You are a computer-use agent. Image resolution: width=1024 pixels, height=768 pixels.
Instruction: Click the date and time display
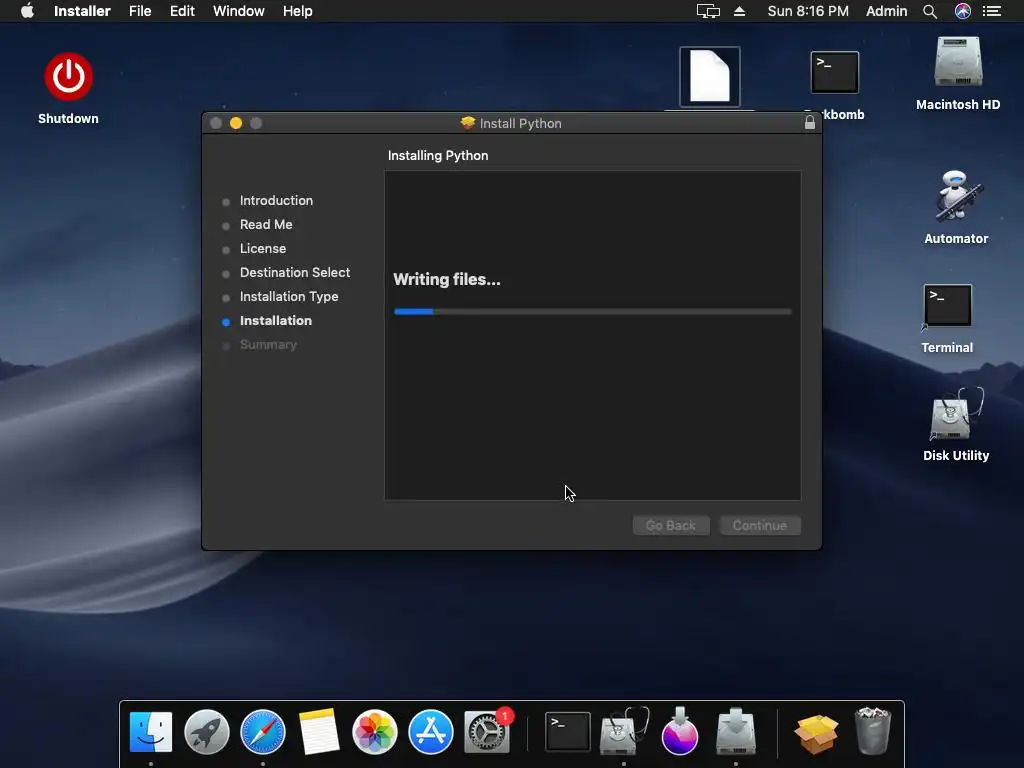click(808, 11)
